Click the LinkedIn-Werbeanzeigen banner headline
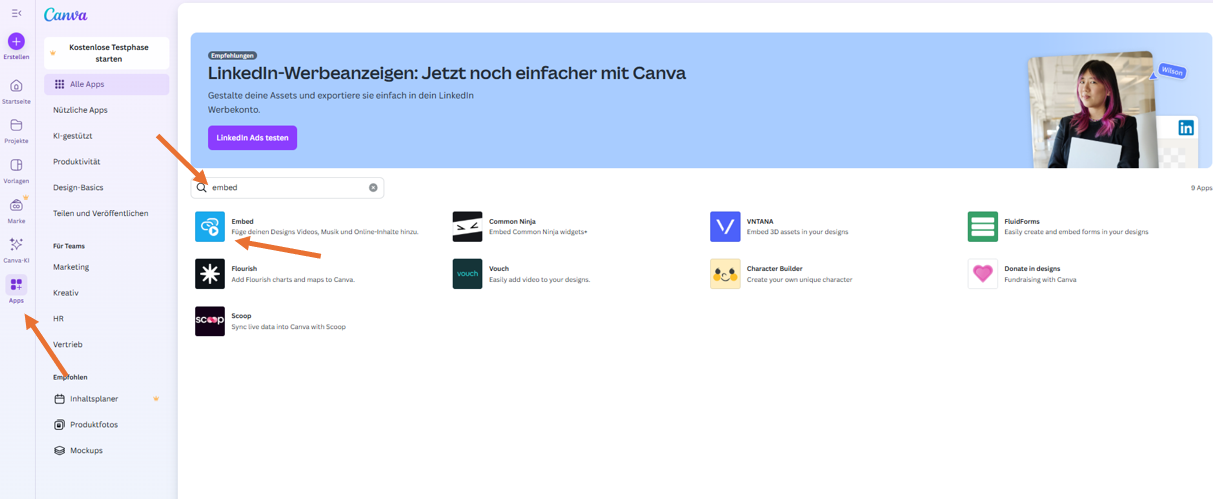 [447, 73]
